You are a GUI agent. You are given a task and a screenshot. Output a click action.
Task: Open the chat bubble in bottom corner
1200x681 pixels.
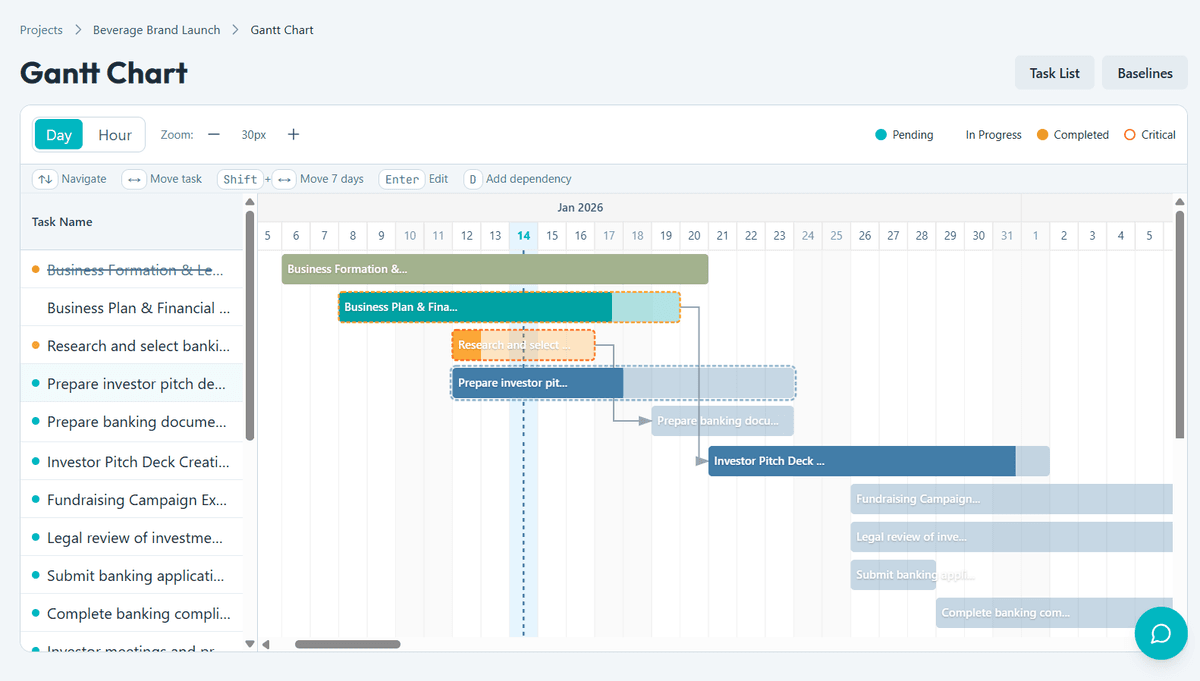coord(1161,633)
